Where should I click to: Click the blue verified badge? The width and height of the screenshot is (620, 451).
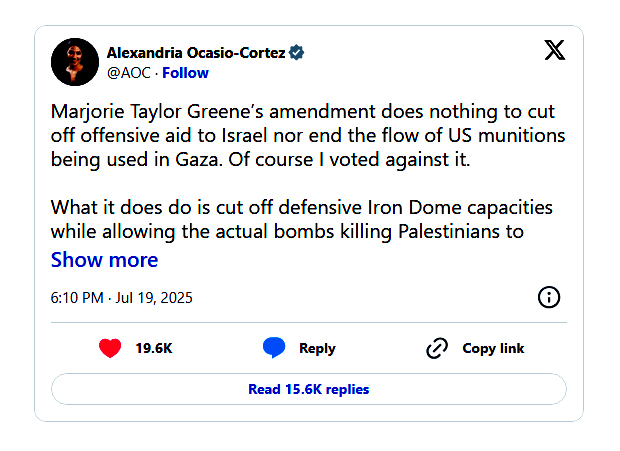(296, 52)
